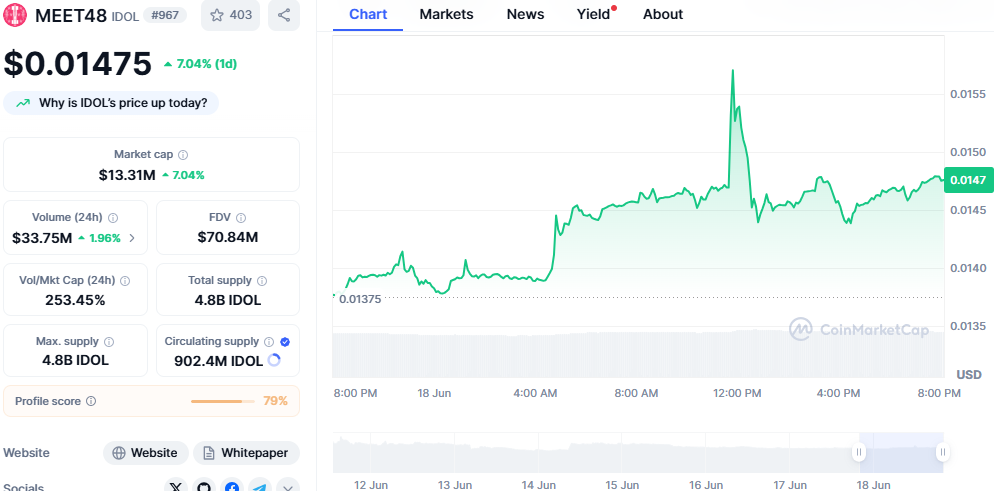Expand more socials dropdown chevron
This screenshot has height=491, width=994.
point(288,487)
